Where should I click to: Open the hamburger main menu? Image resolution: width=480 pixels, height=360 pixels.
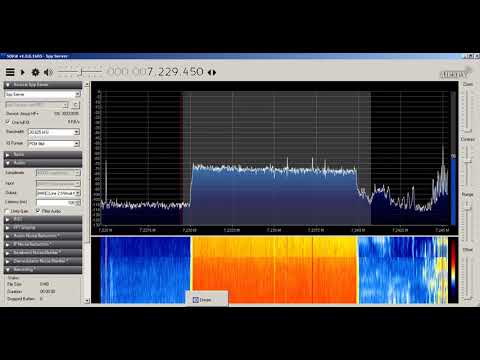pos(10,72)
